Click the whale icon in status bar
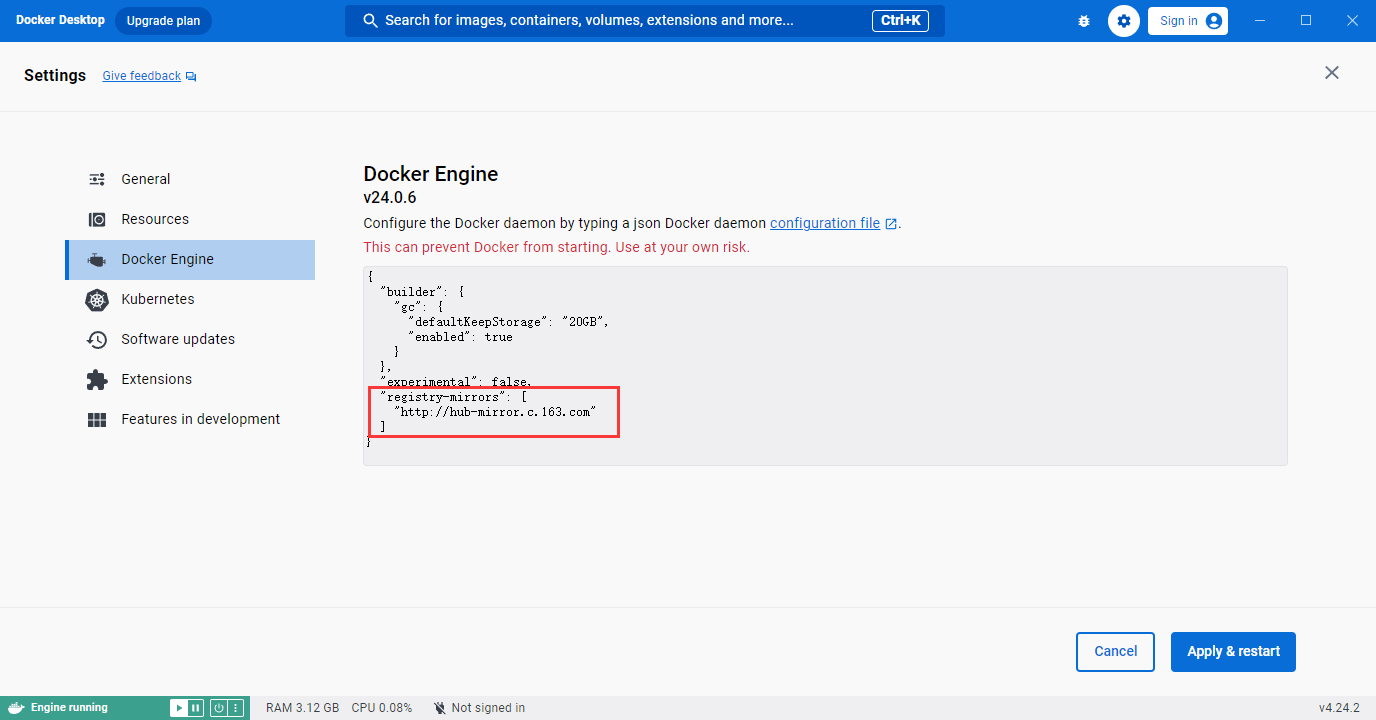This screenshot has width=1376, height=720. tap(16, 708)
